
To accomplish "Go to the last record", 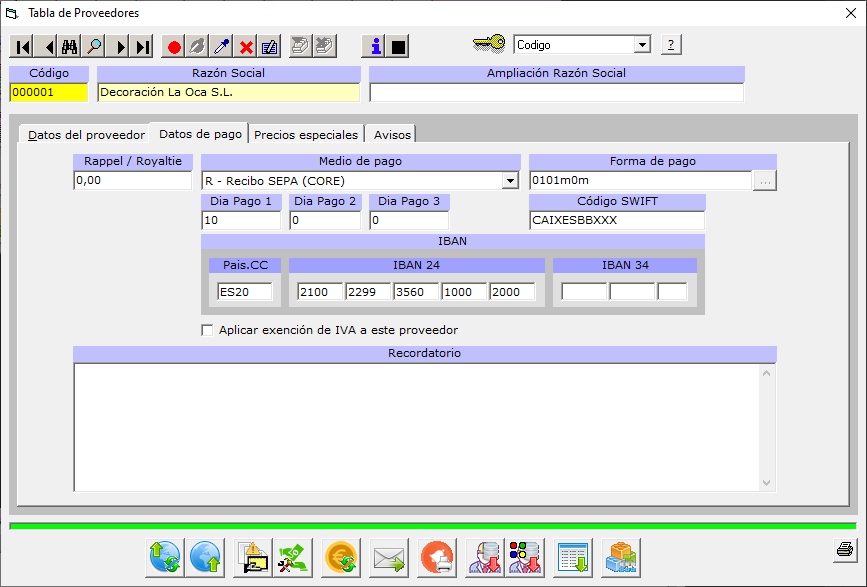I will click(143, 47).
